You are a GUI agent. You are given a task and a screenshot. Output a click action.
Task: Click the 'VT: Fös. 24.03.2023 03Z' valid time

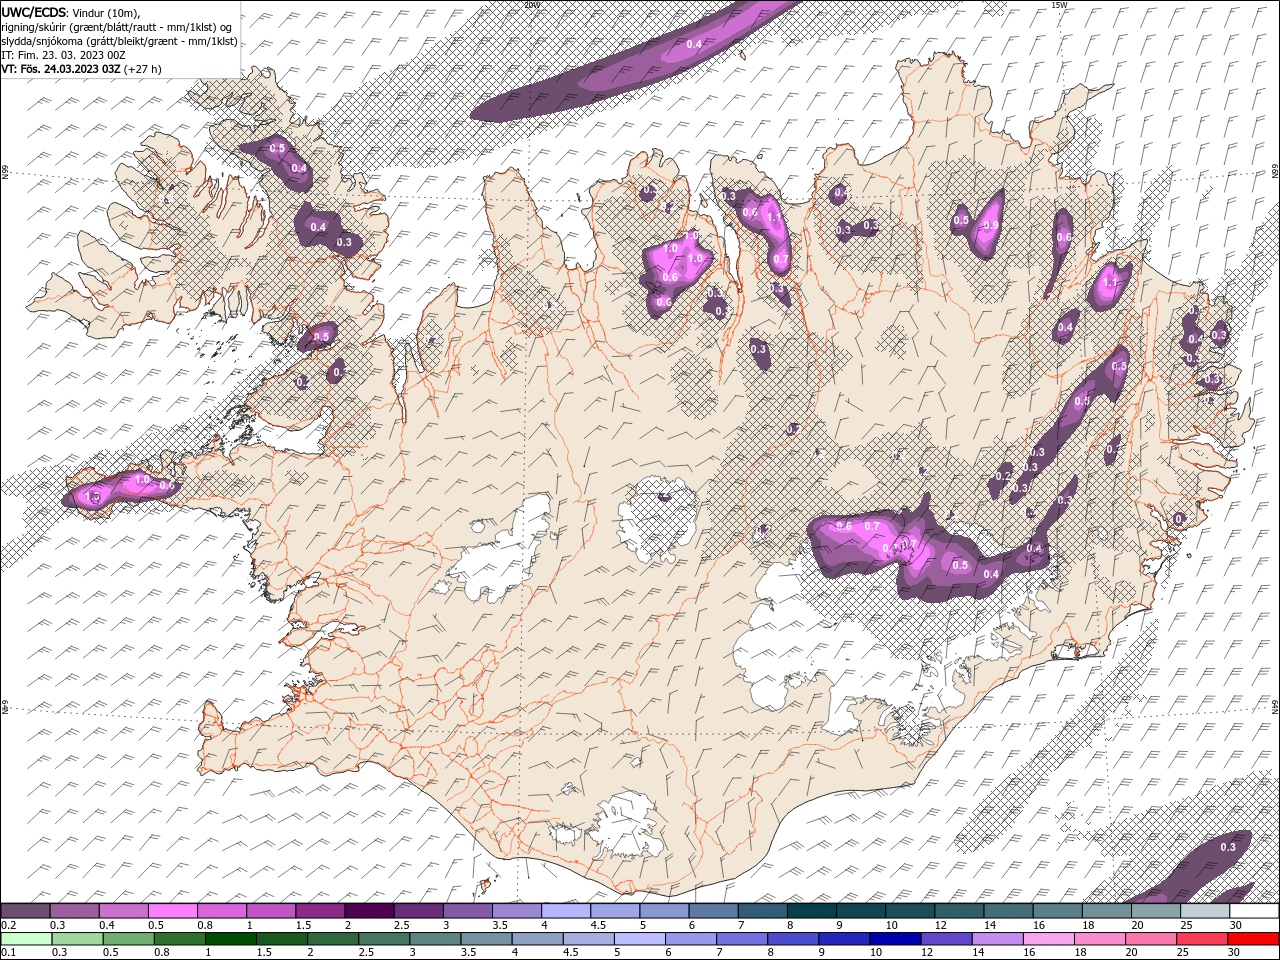(61, 69)
